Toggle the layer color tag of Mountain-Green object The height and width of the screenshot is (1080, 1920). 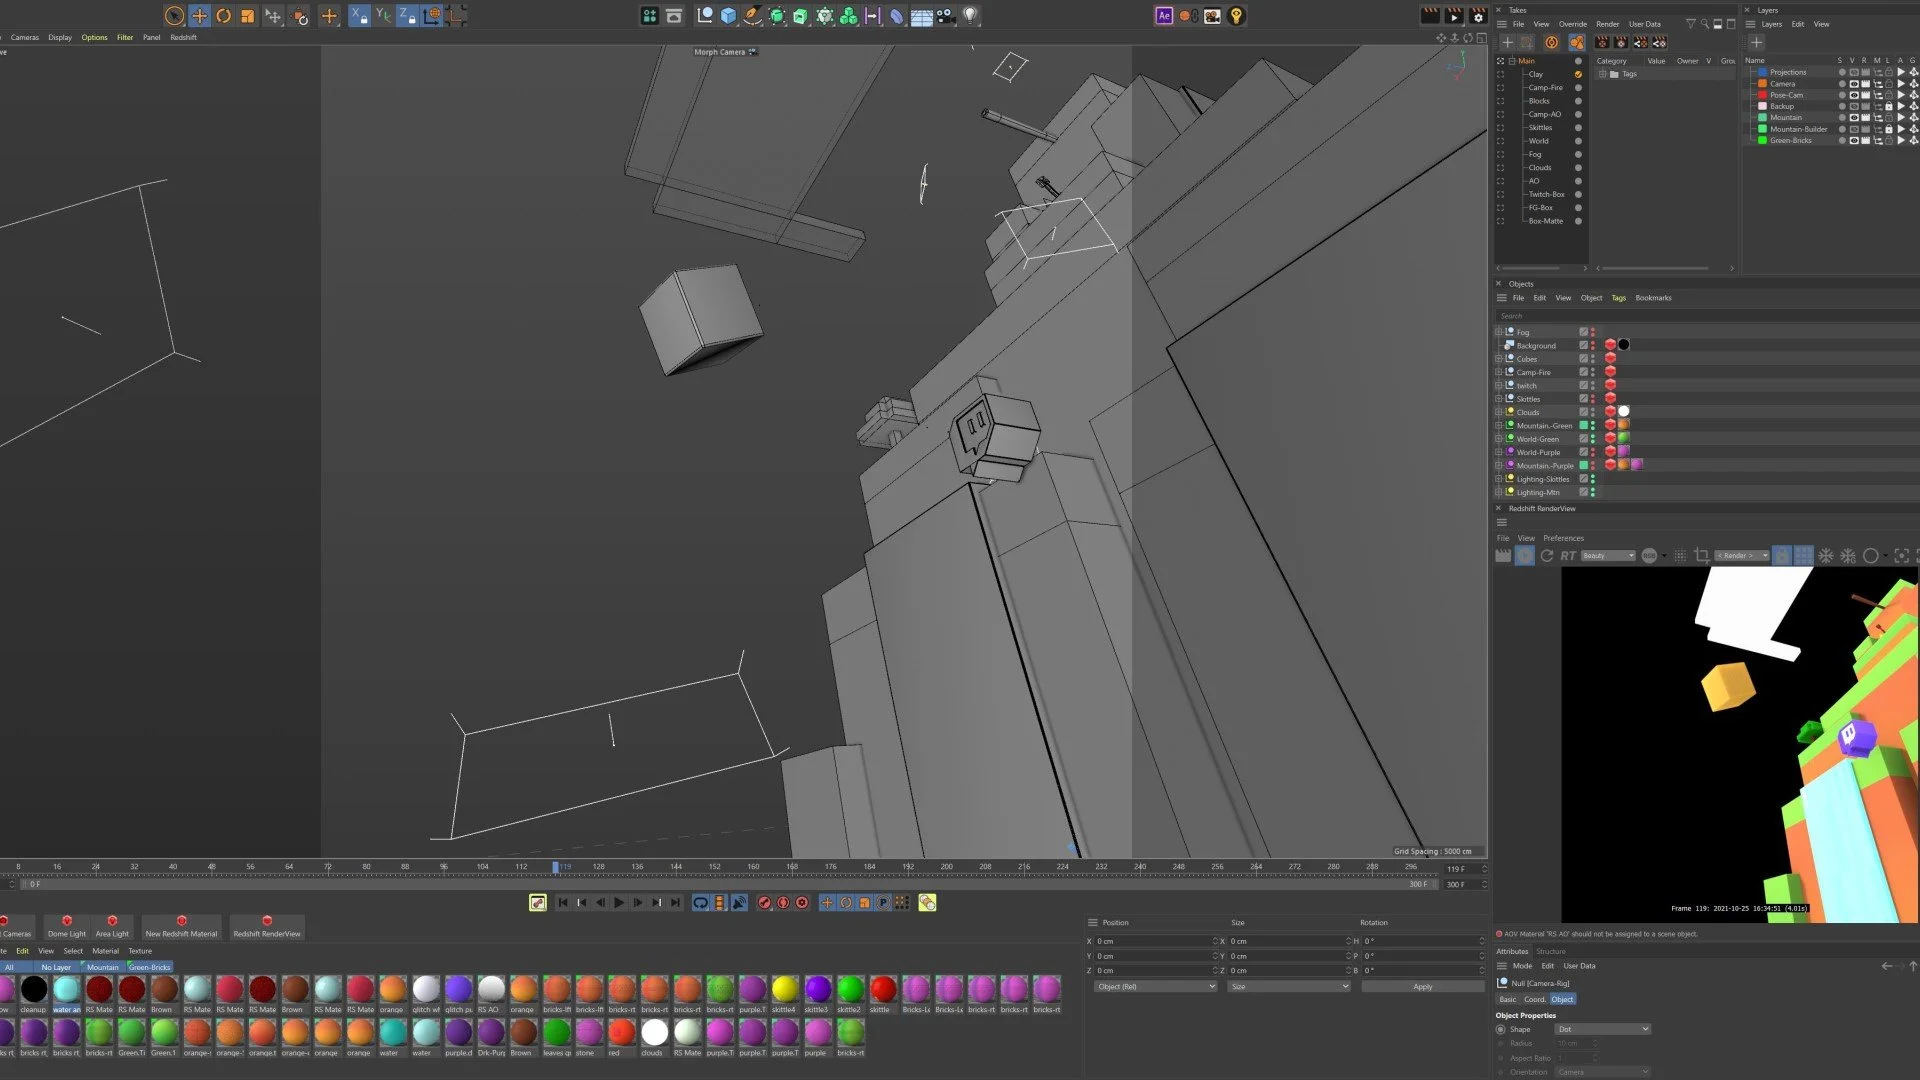[x=1583, y=426]
